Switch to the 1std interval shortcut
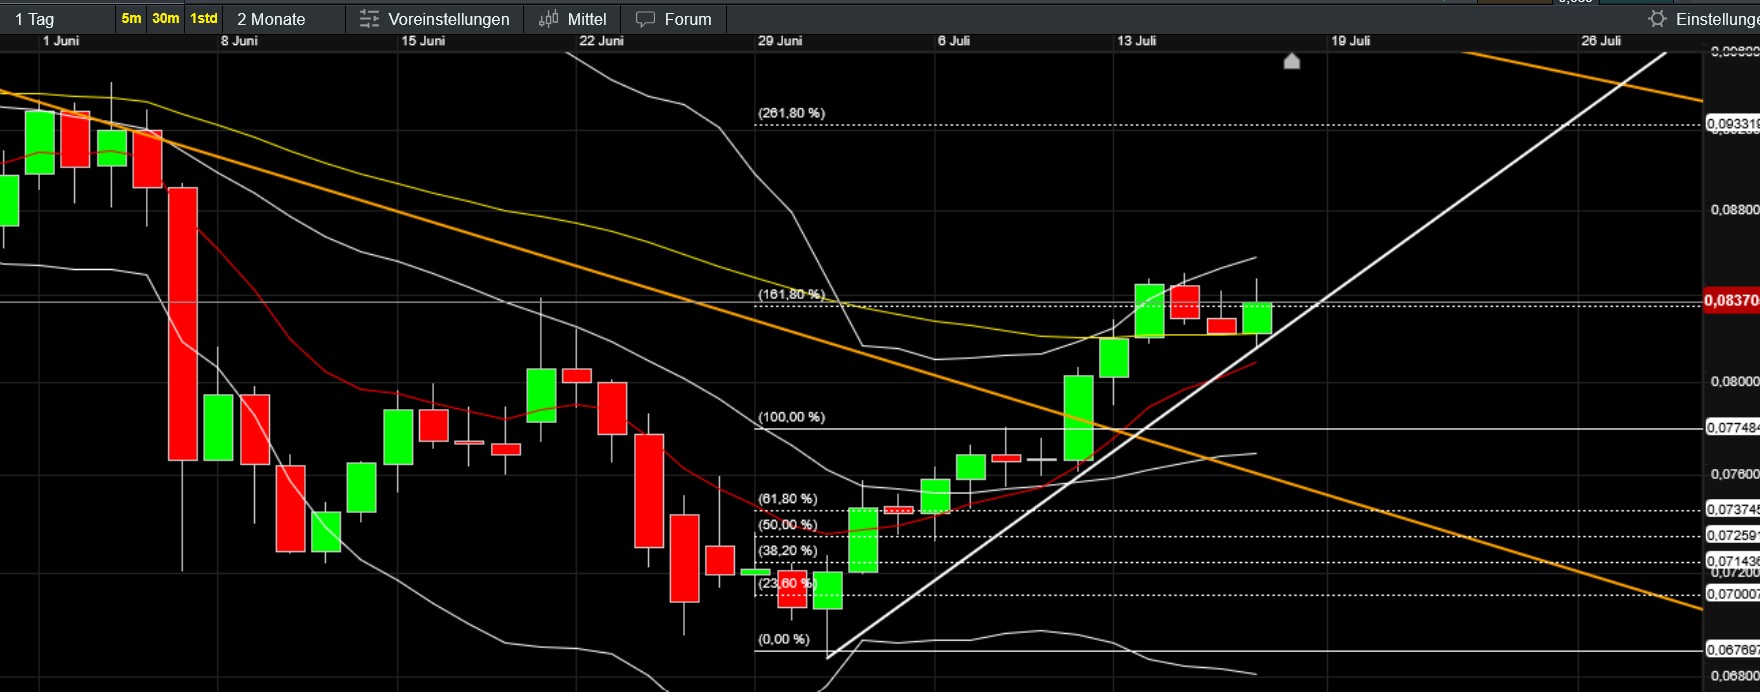This screenshot has width=1760, height=692. point(204,19)
